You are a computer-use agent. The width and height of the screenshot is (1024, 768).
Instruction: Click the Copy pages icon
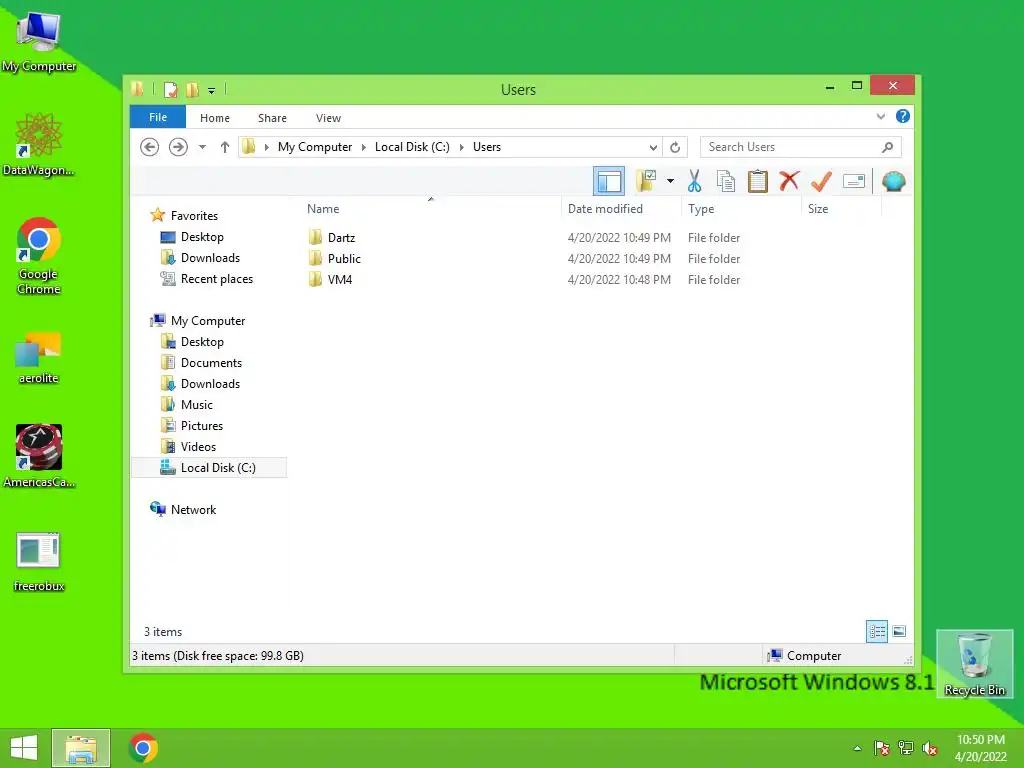(x=726, y=181)
